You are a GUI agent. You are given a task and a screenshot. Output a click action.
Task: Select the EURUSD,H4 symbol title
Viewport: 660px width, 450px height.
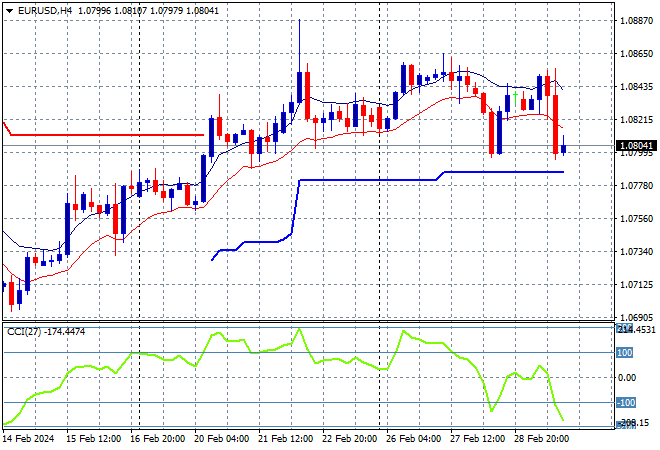coord(45,11)
